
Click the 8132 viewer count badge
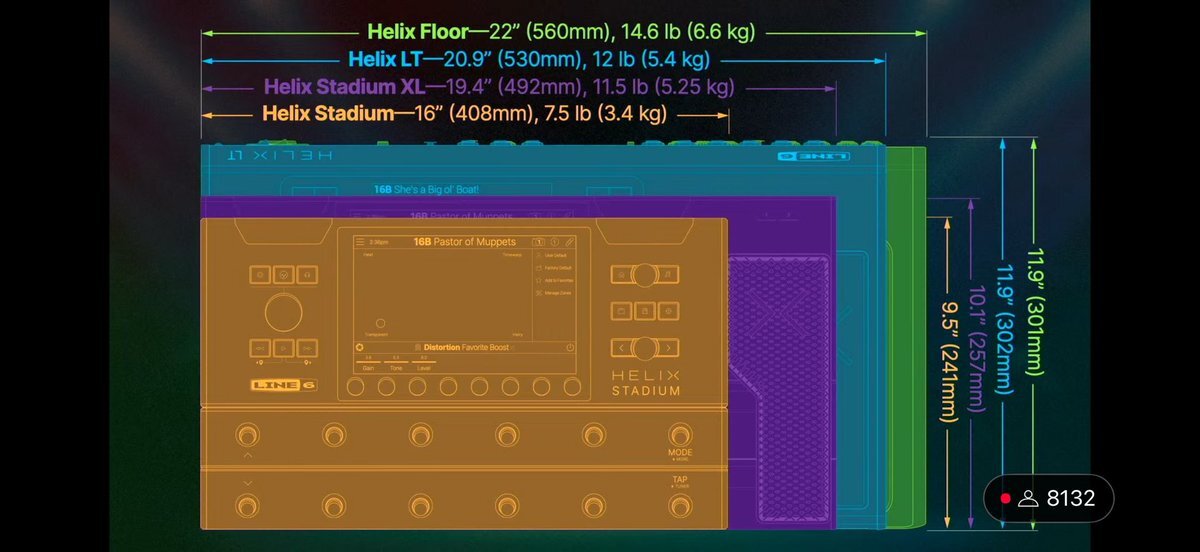[1050, 498]
